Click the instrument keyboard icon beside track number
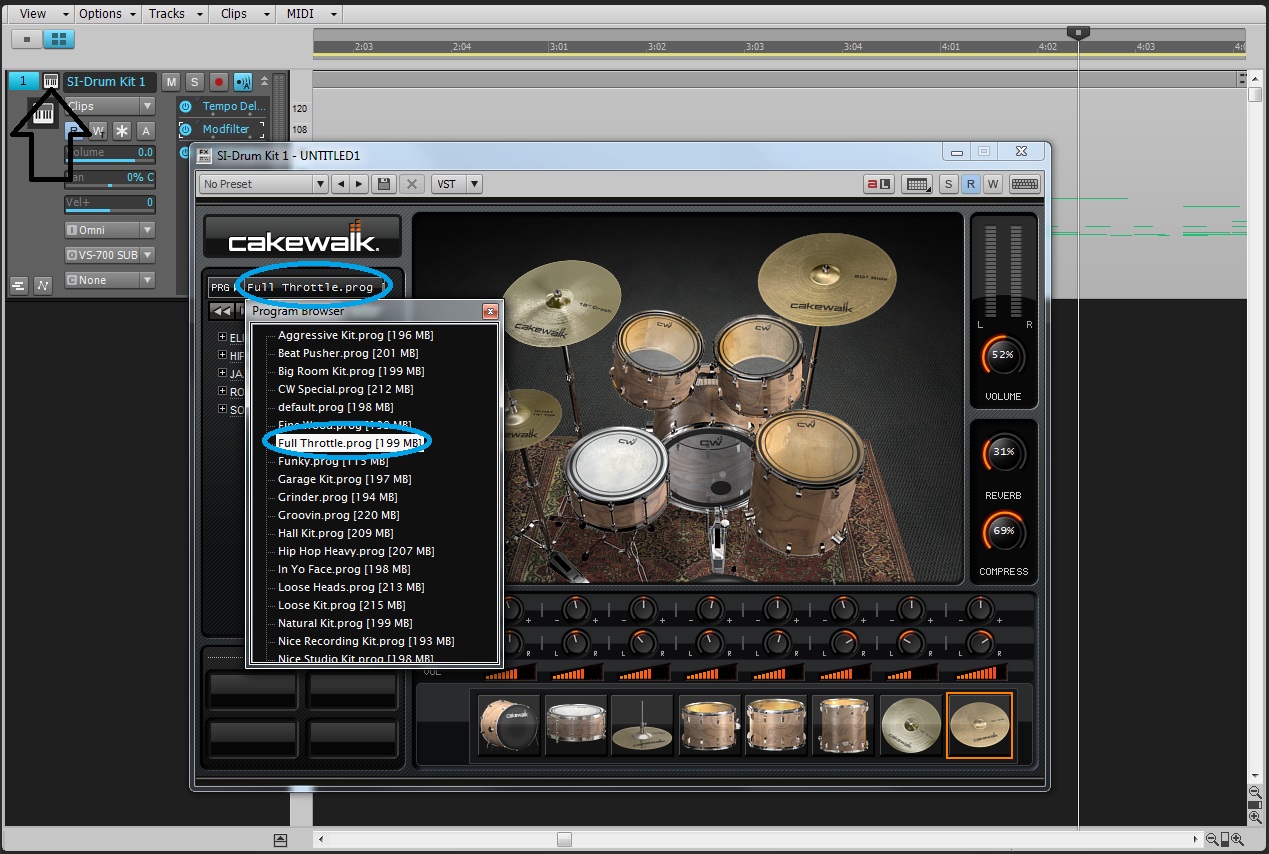The image size is (1269, 854). 51,81
